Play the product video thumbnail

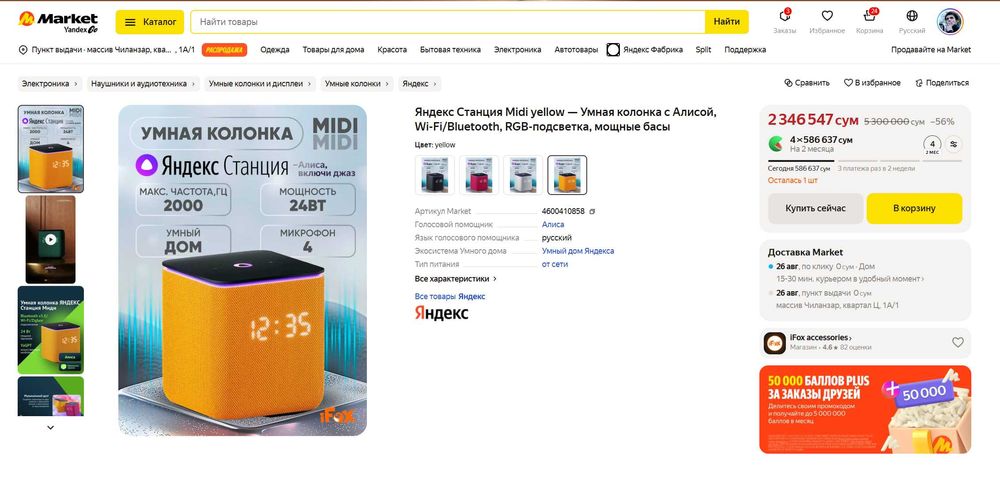[x=50, y=240]
